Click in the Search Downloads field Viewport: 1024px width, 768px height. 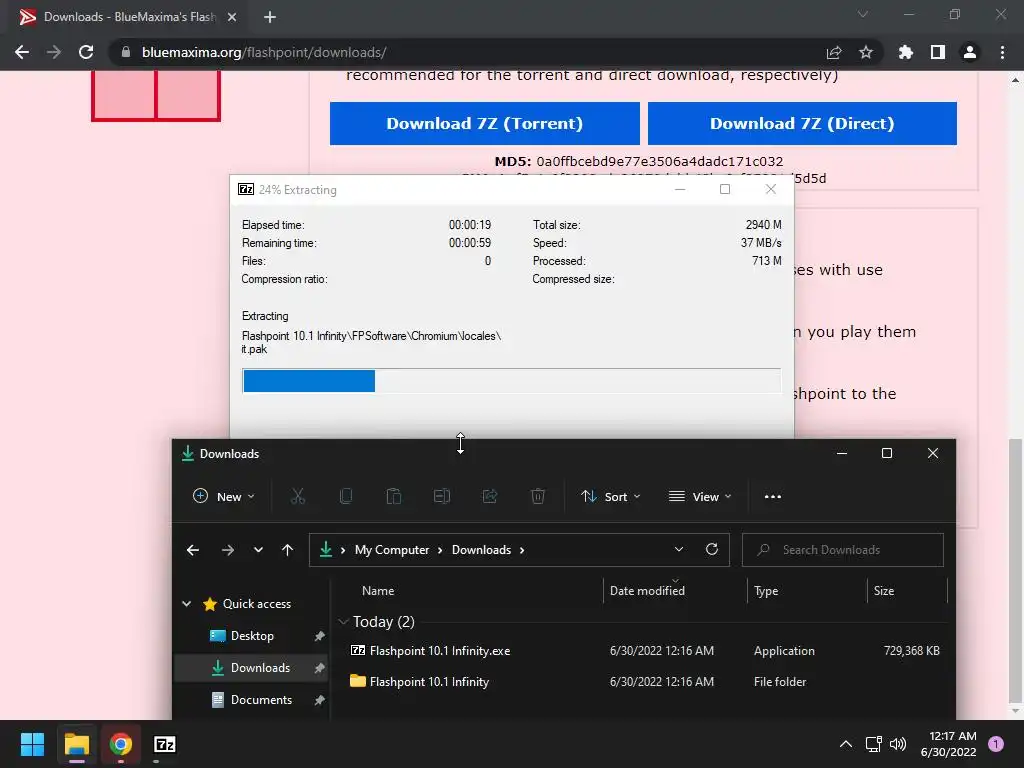pyautogui.click(x=842, y=550)
